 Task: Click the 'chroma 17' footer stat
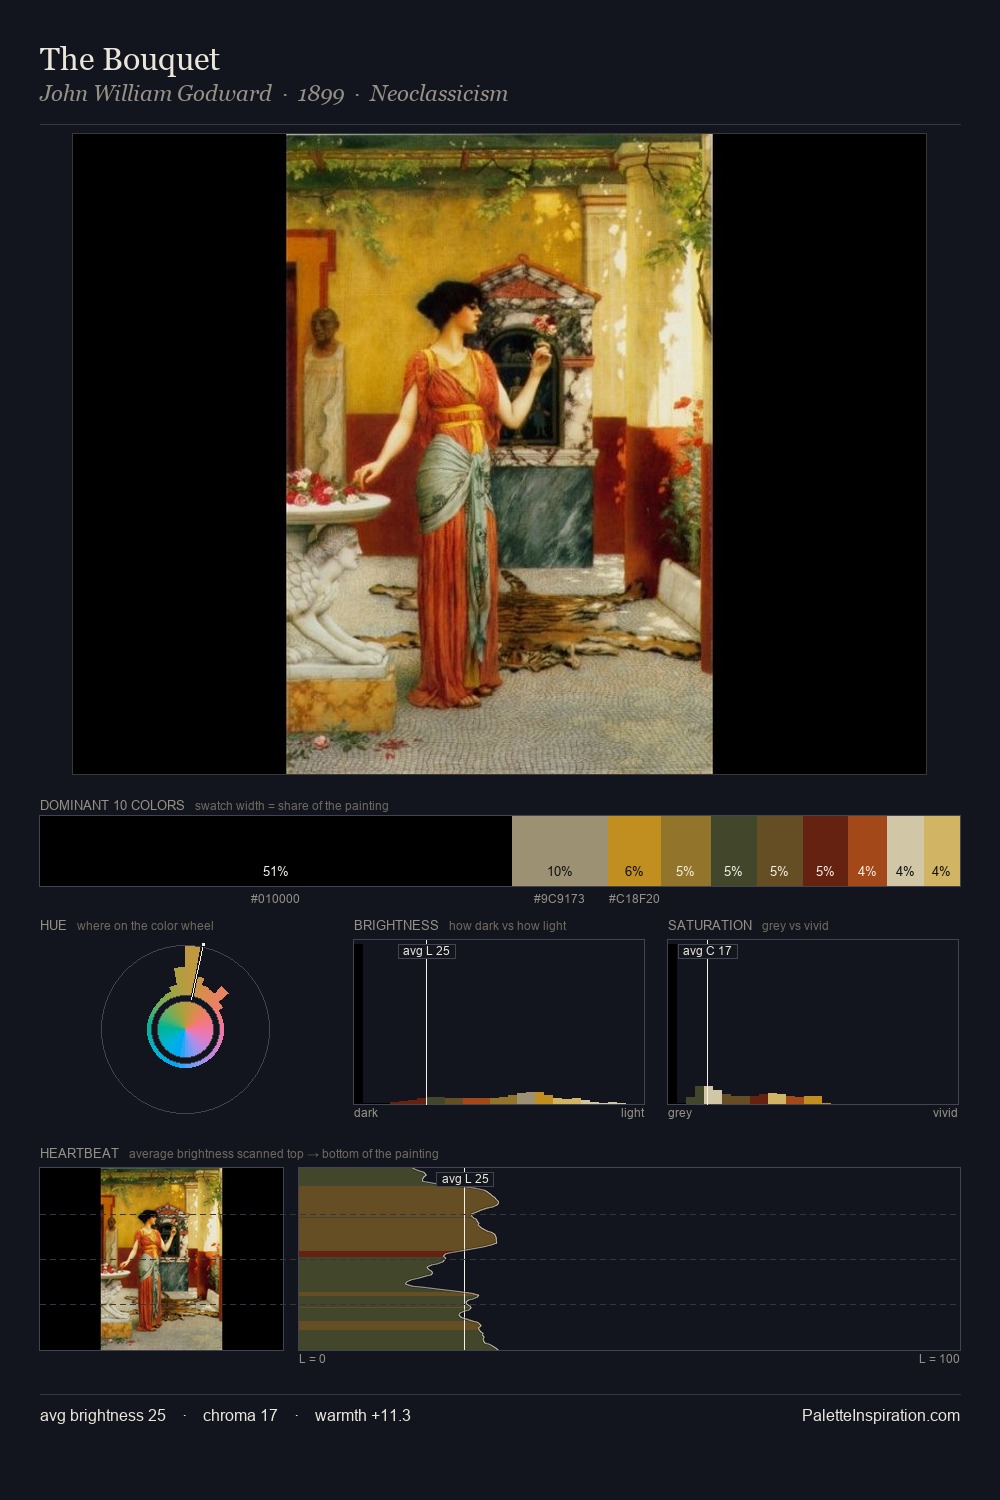tap(240, 1415)
